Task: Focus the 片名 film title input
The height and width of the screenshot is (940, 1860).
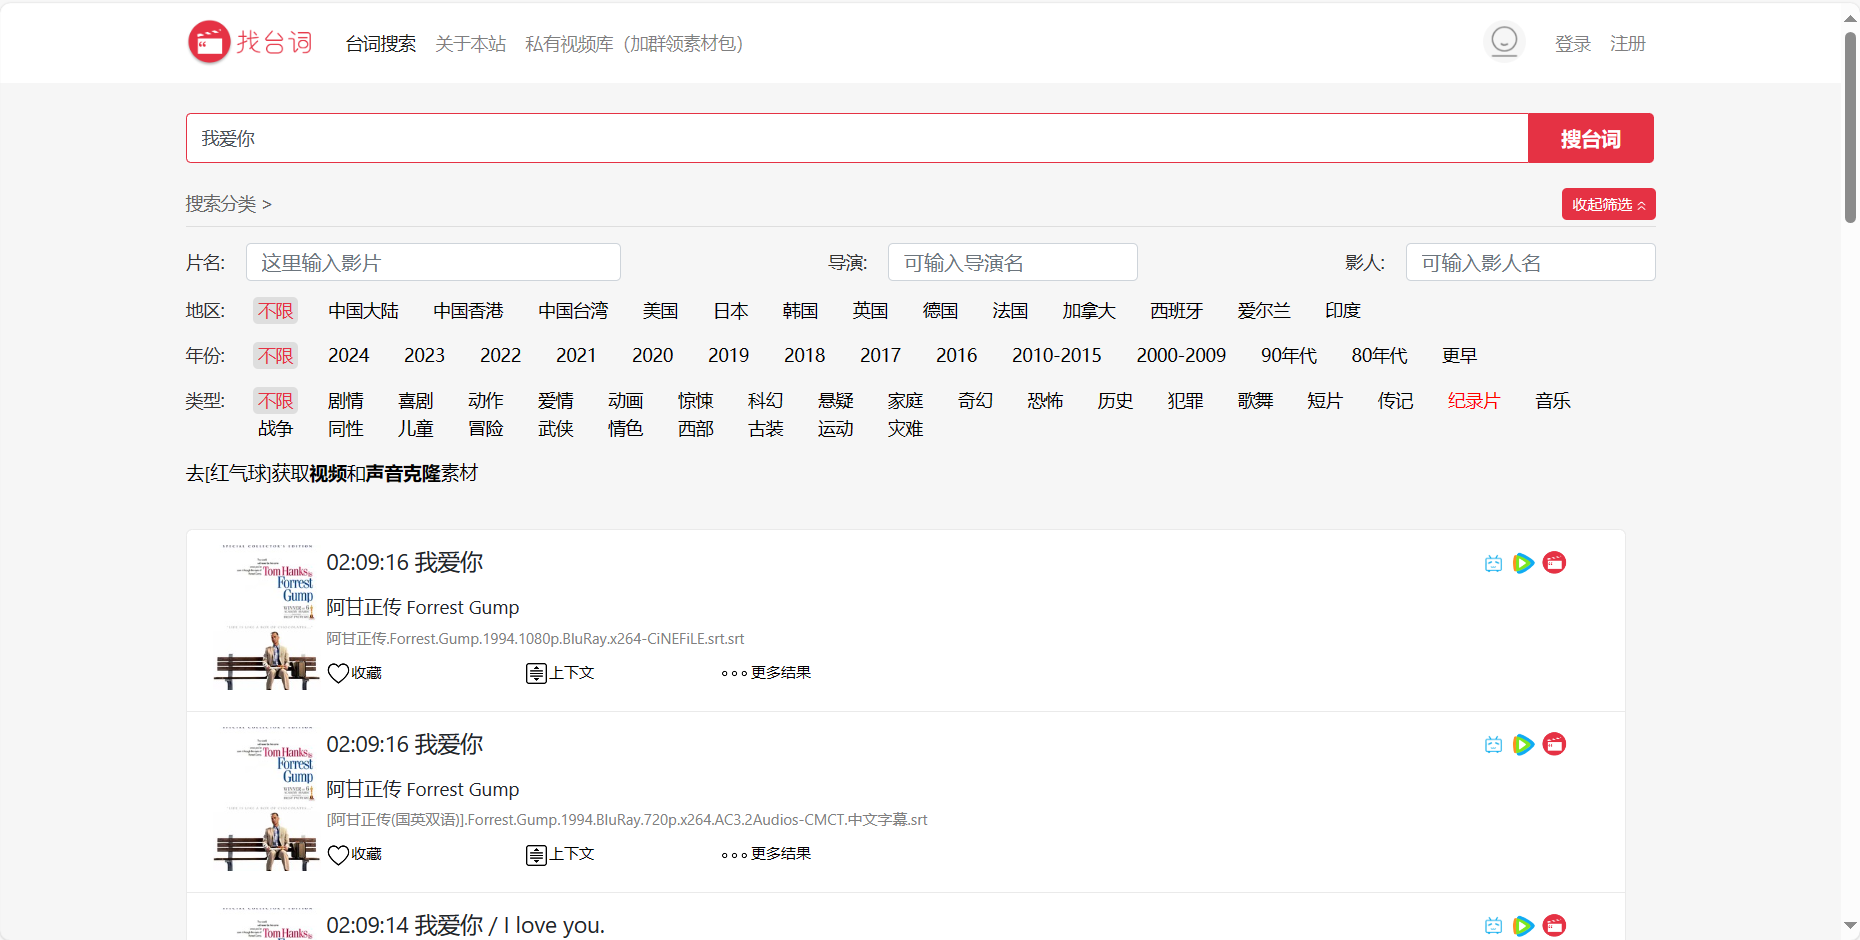Action: (x=433, y=262)
